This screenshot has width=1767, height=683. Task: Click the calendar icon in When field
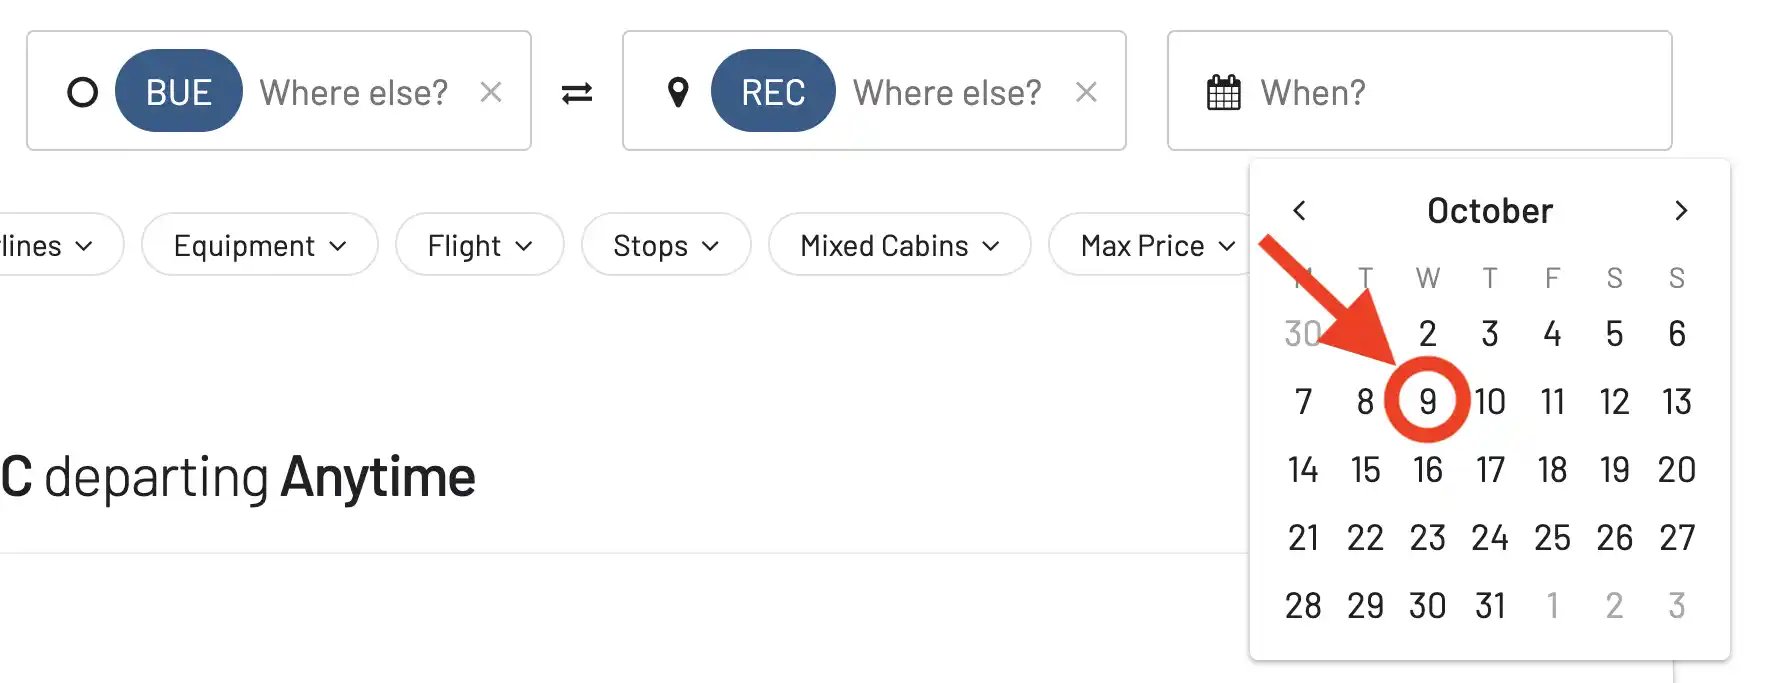tap(1224, 93)
